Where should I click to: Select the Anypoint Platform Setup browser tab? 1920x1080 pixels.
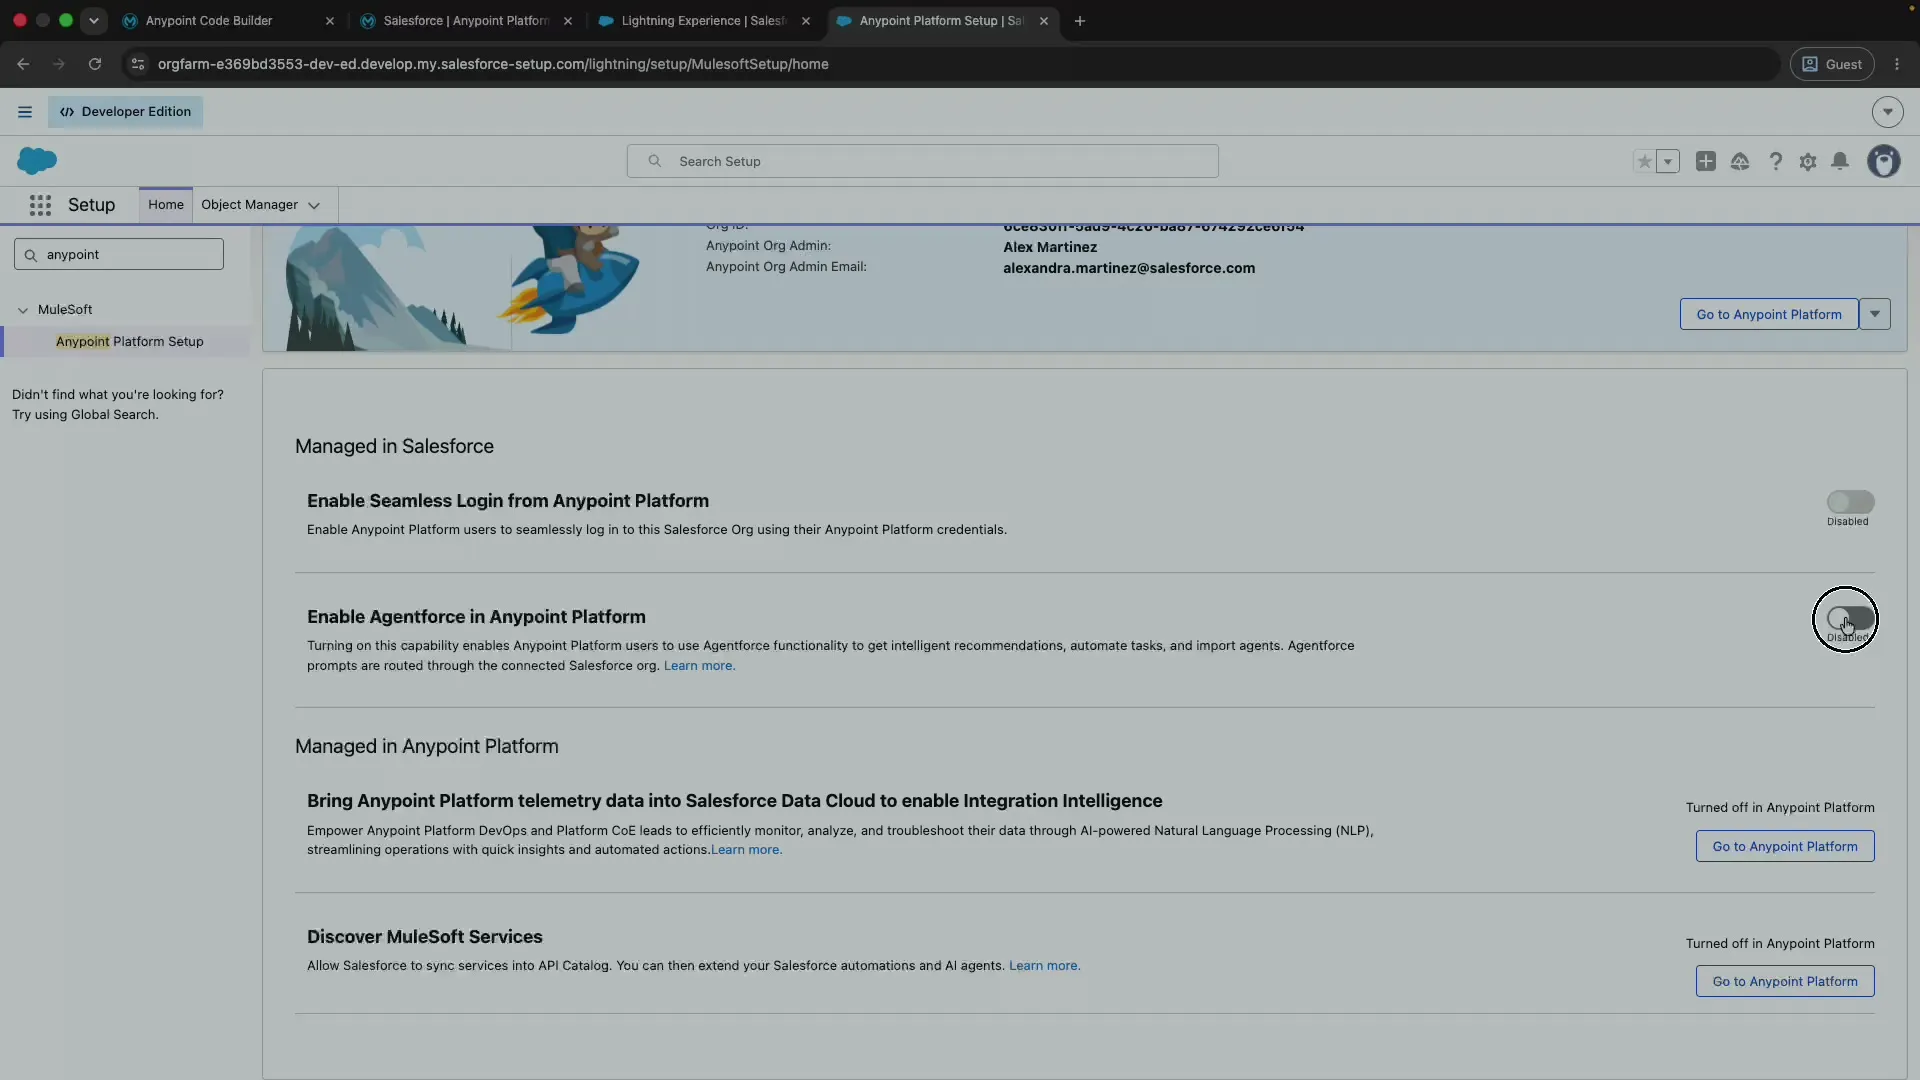pos(940,21)
